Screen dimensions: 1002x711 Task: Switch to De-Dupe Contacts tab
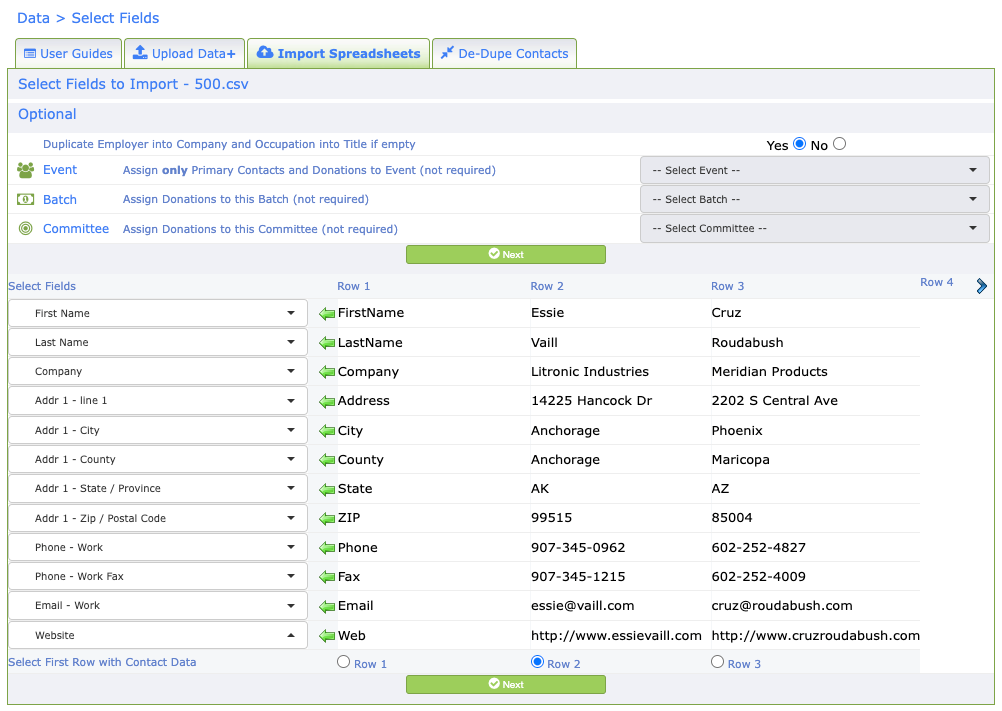(504, 54)
